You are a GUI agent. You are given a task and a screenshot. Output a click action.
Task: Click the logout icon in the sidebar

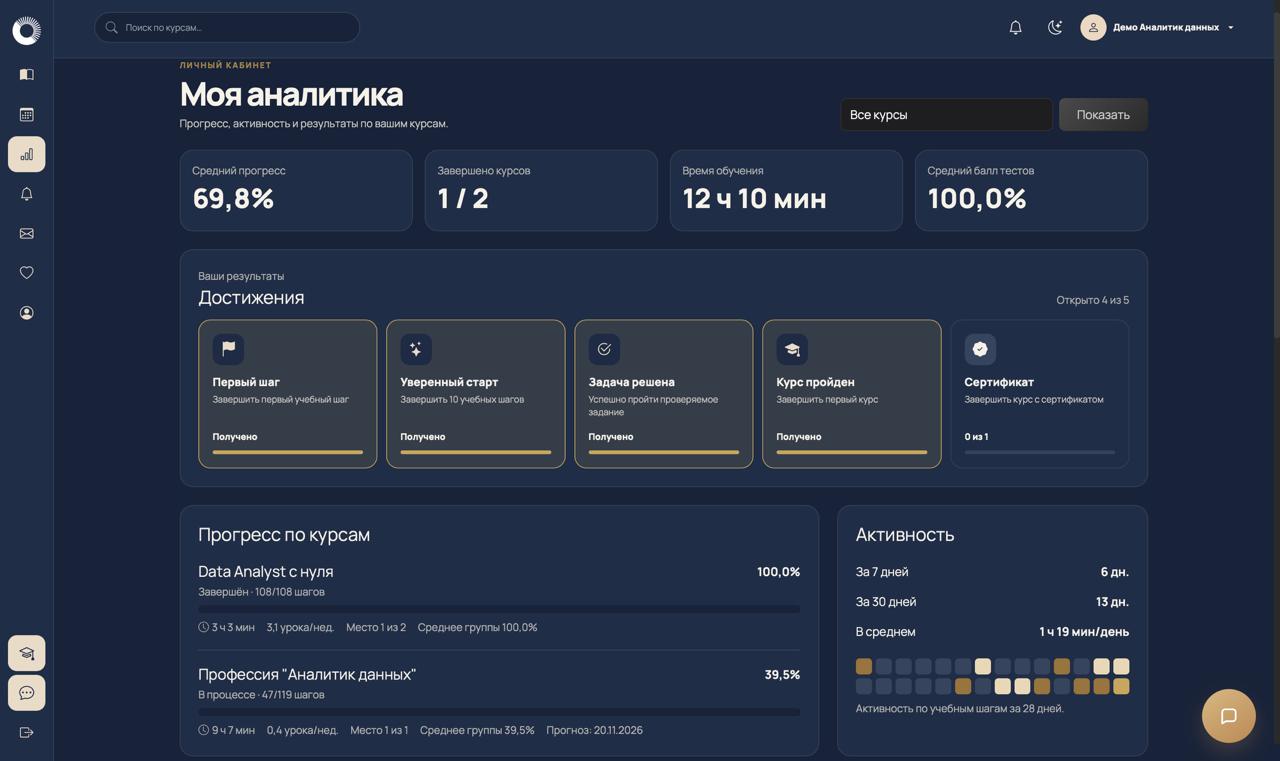(27, 733)
